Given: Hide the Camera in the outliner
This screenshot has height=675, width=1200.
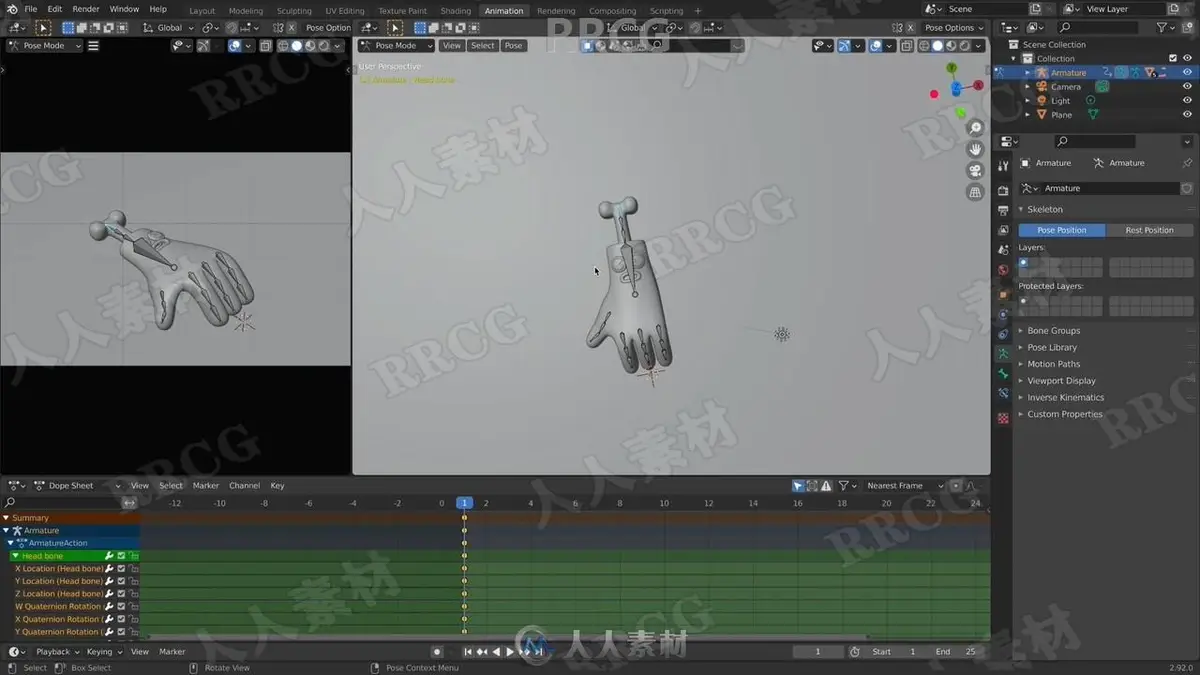Looking at the screenshot, I should point(1187,86).
